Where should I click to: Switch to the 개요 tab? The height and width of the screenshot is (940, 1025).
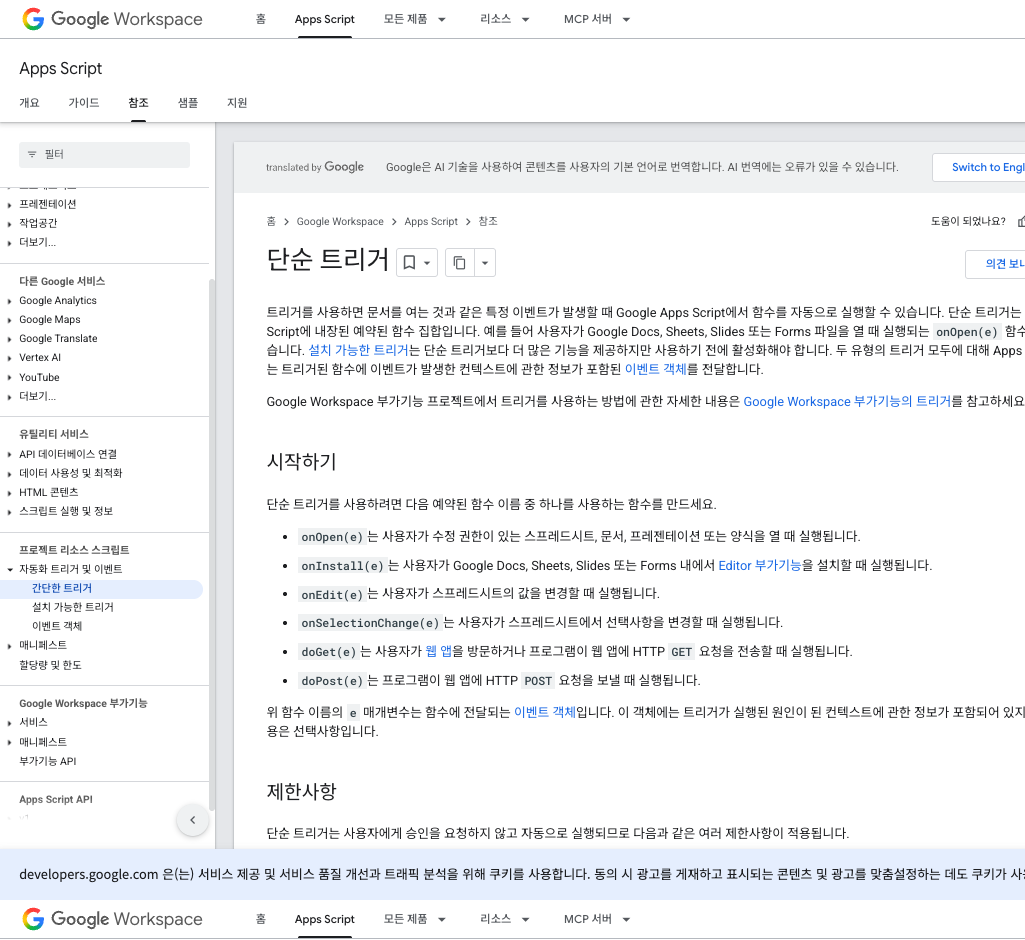click(29, 103)
